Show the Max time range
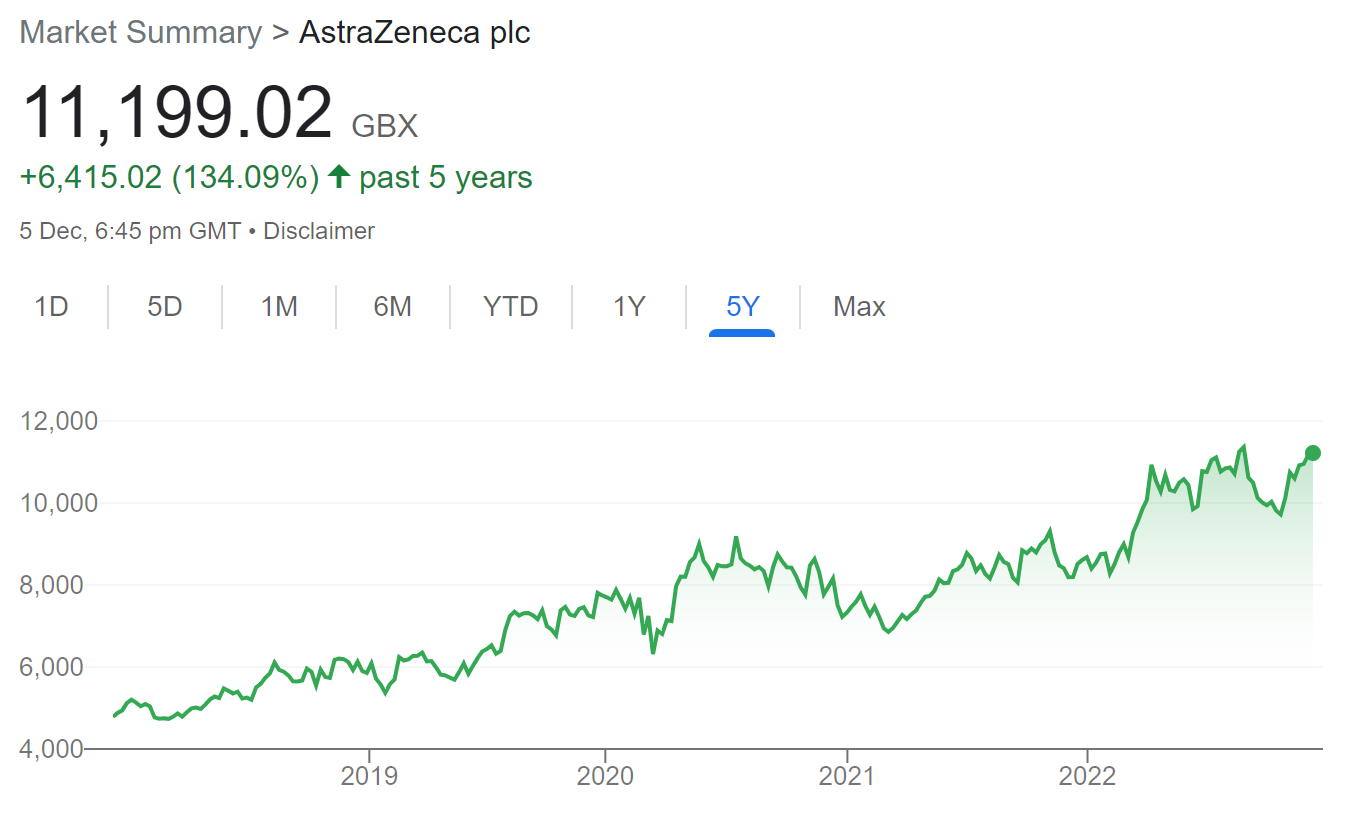 tap(859, 306)
